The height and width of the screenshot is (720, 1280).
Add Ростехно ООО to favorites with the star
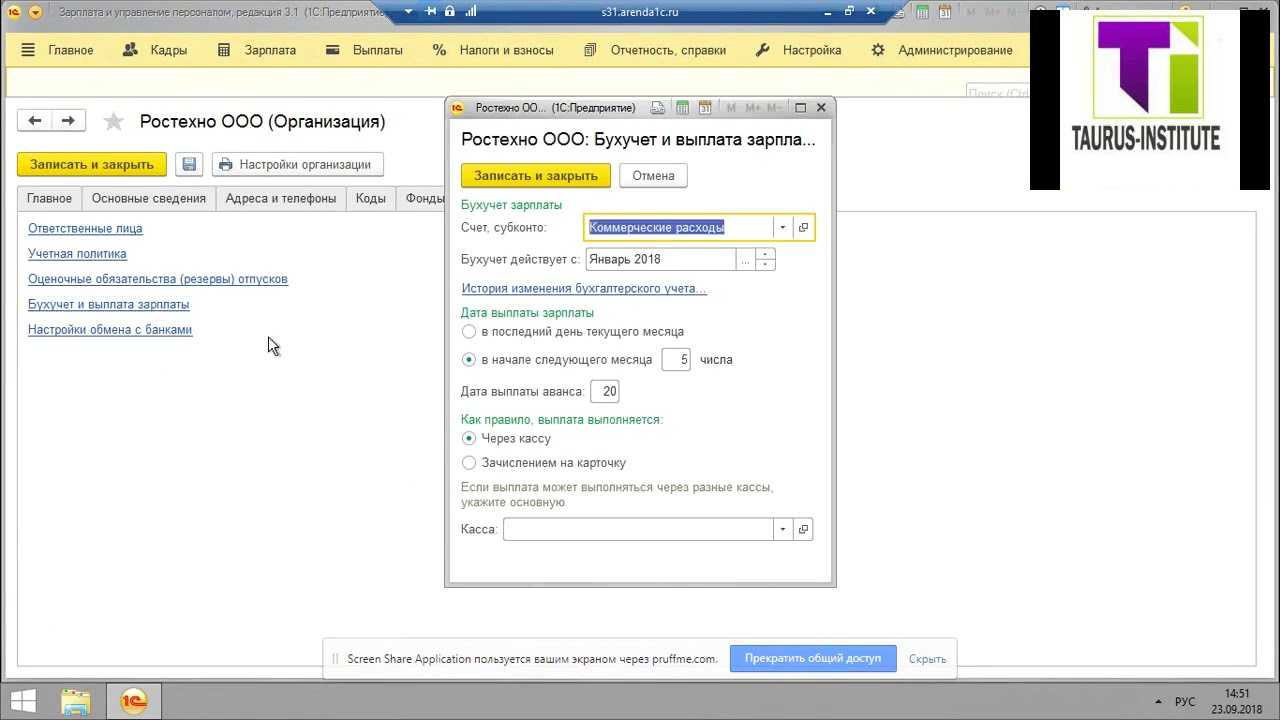click(x=114, y=122)
